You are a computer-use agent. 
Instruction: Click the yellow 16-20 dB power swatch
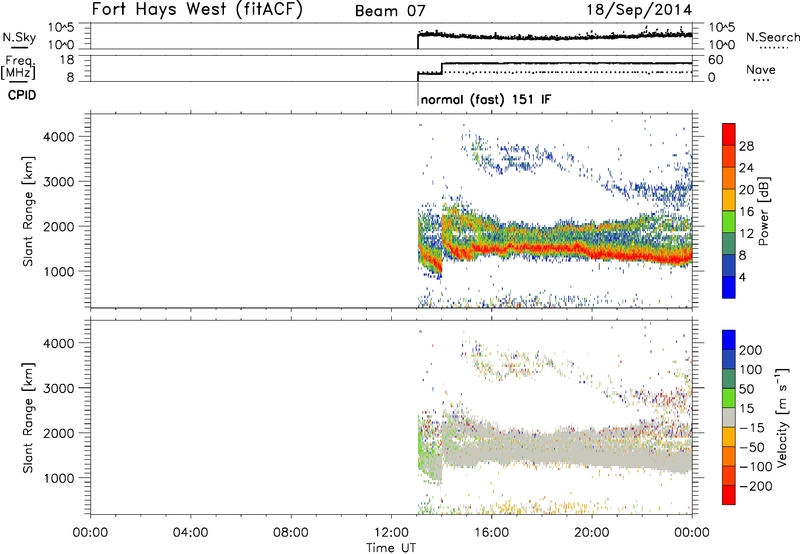(x=729, y=200)
